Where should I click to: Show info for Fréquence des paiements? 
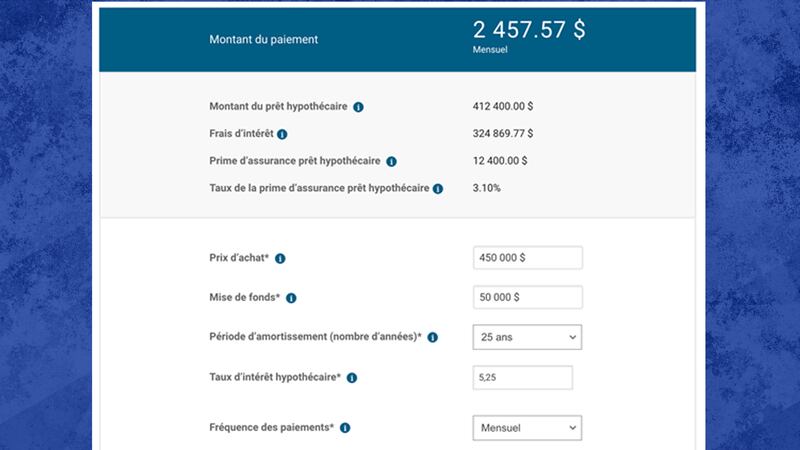tap(344, 428)
